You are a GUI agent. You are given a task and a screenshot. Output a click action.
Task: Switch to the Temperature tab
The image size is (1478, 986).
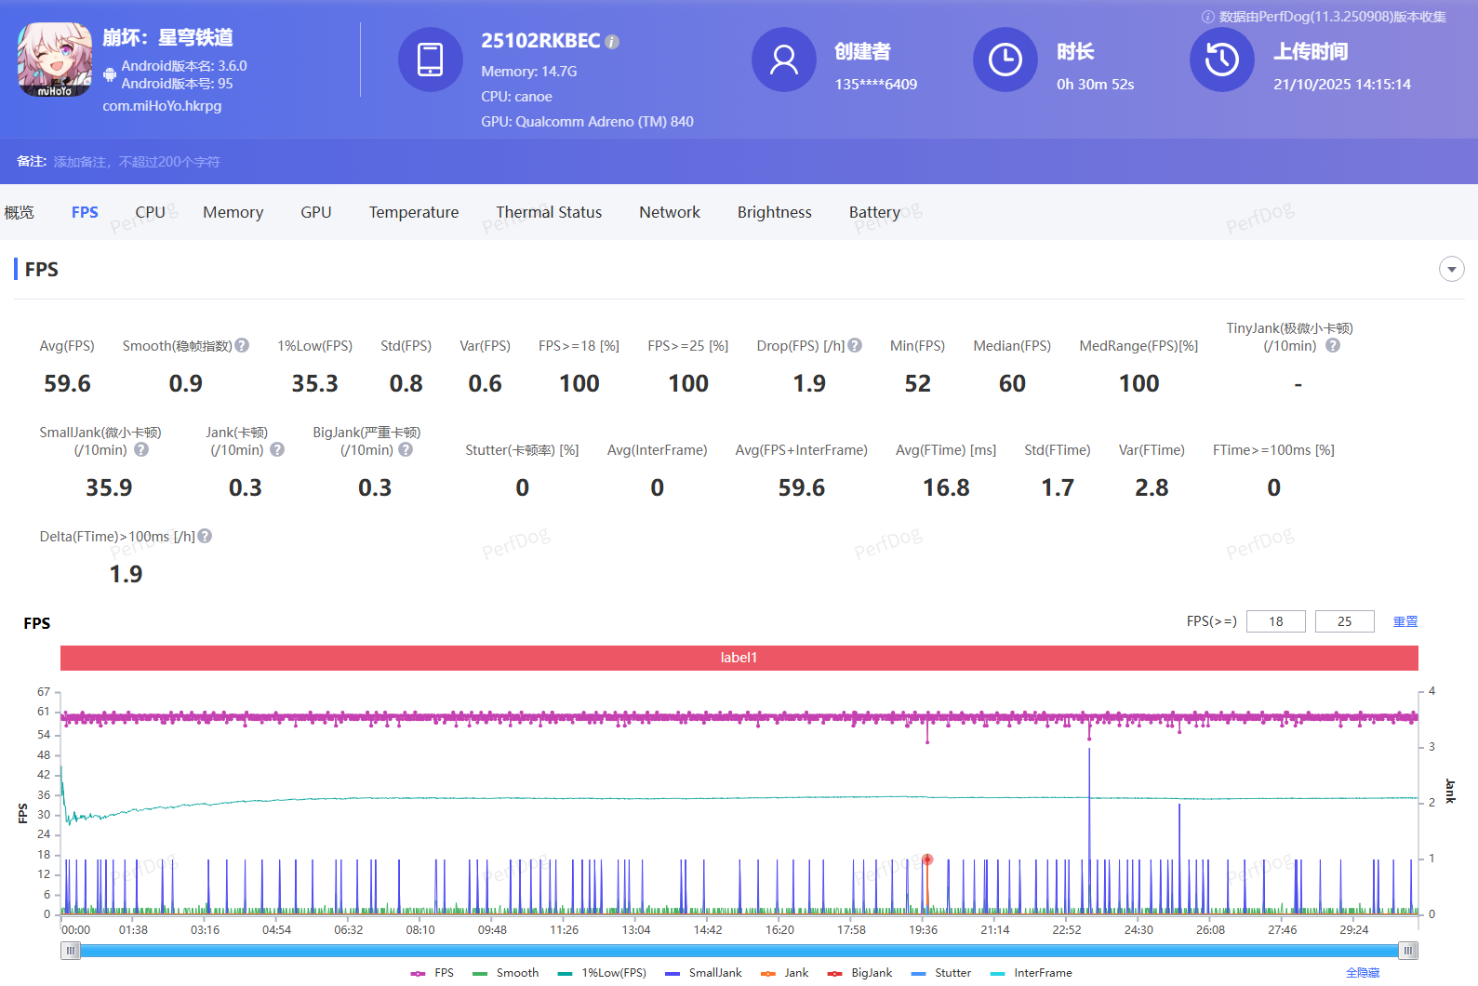[x=413, y=212]
